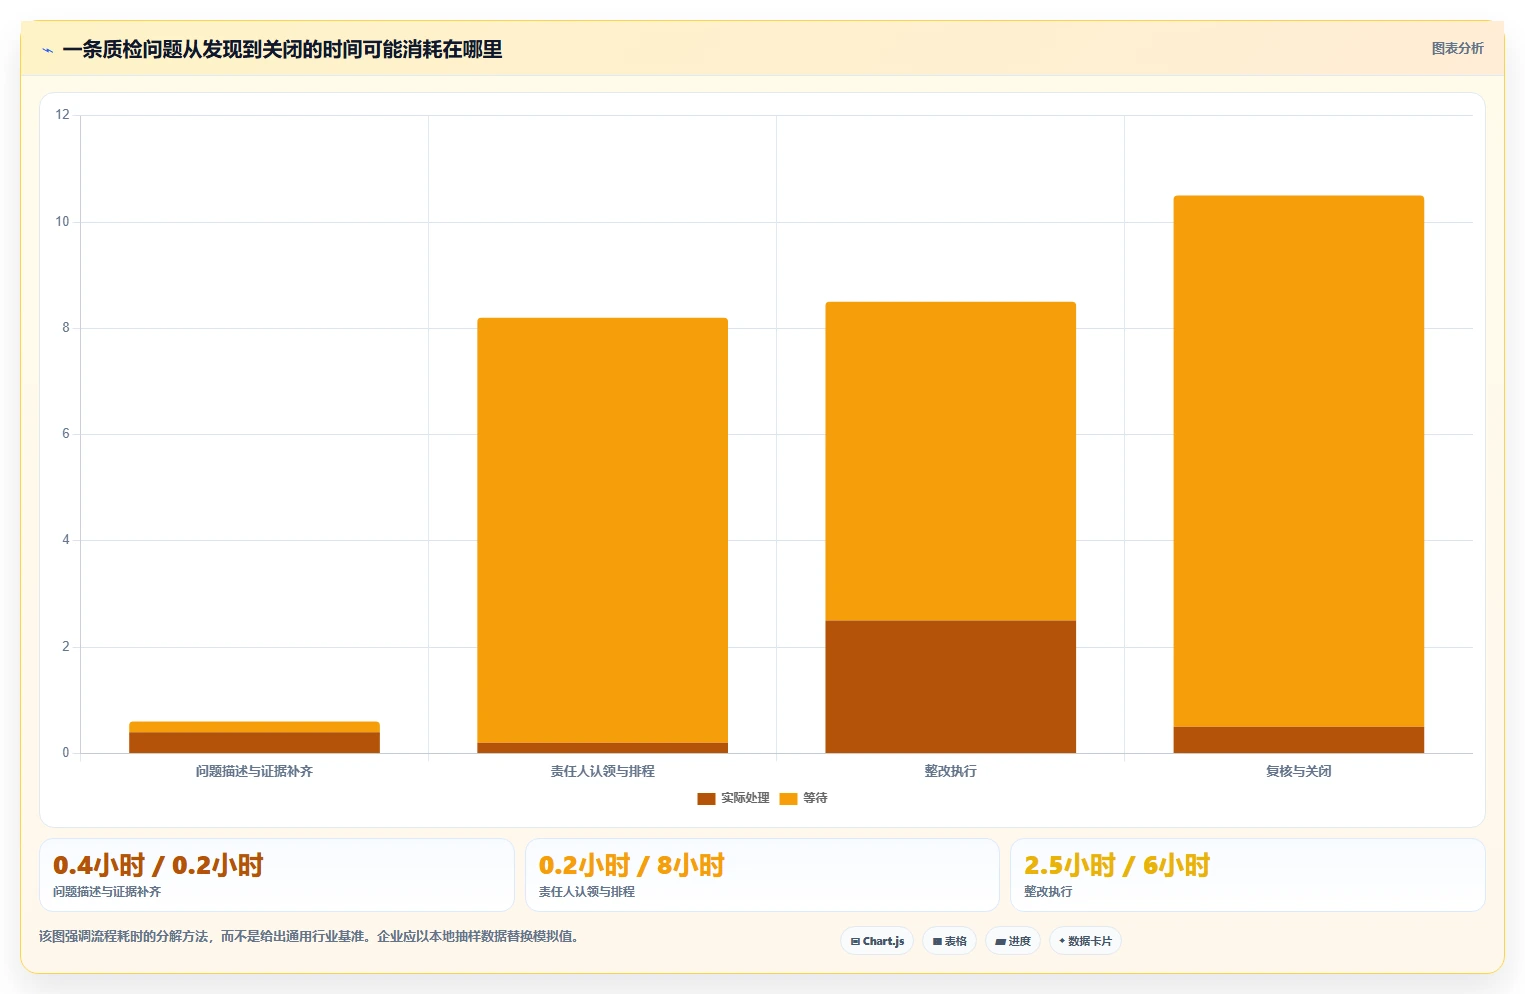Open the 0.4小时 / 0.2小时 data card
This screenshot has width=1525, height=994.
click(x=277, y=875)
